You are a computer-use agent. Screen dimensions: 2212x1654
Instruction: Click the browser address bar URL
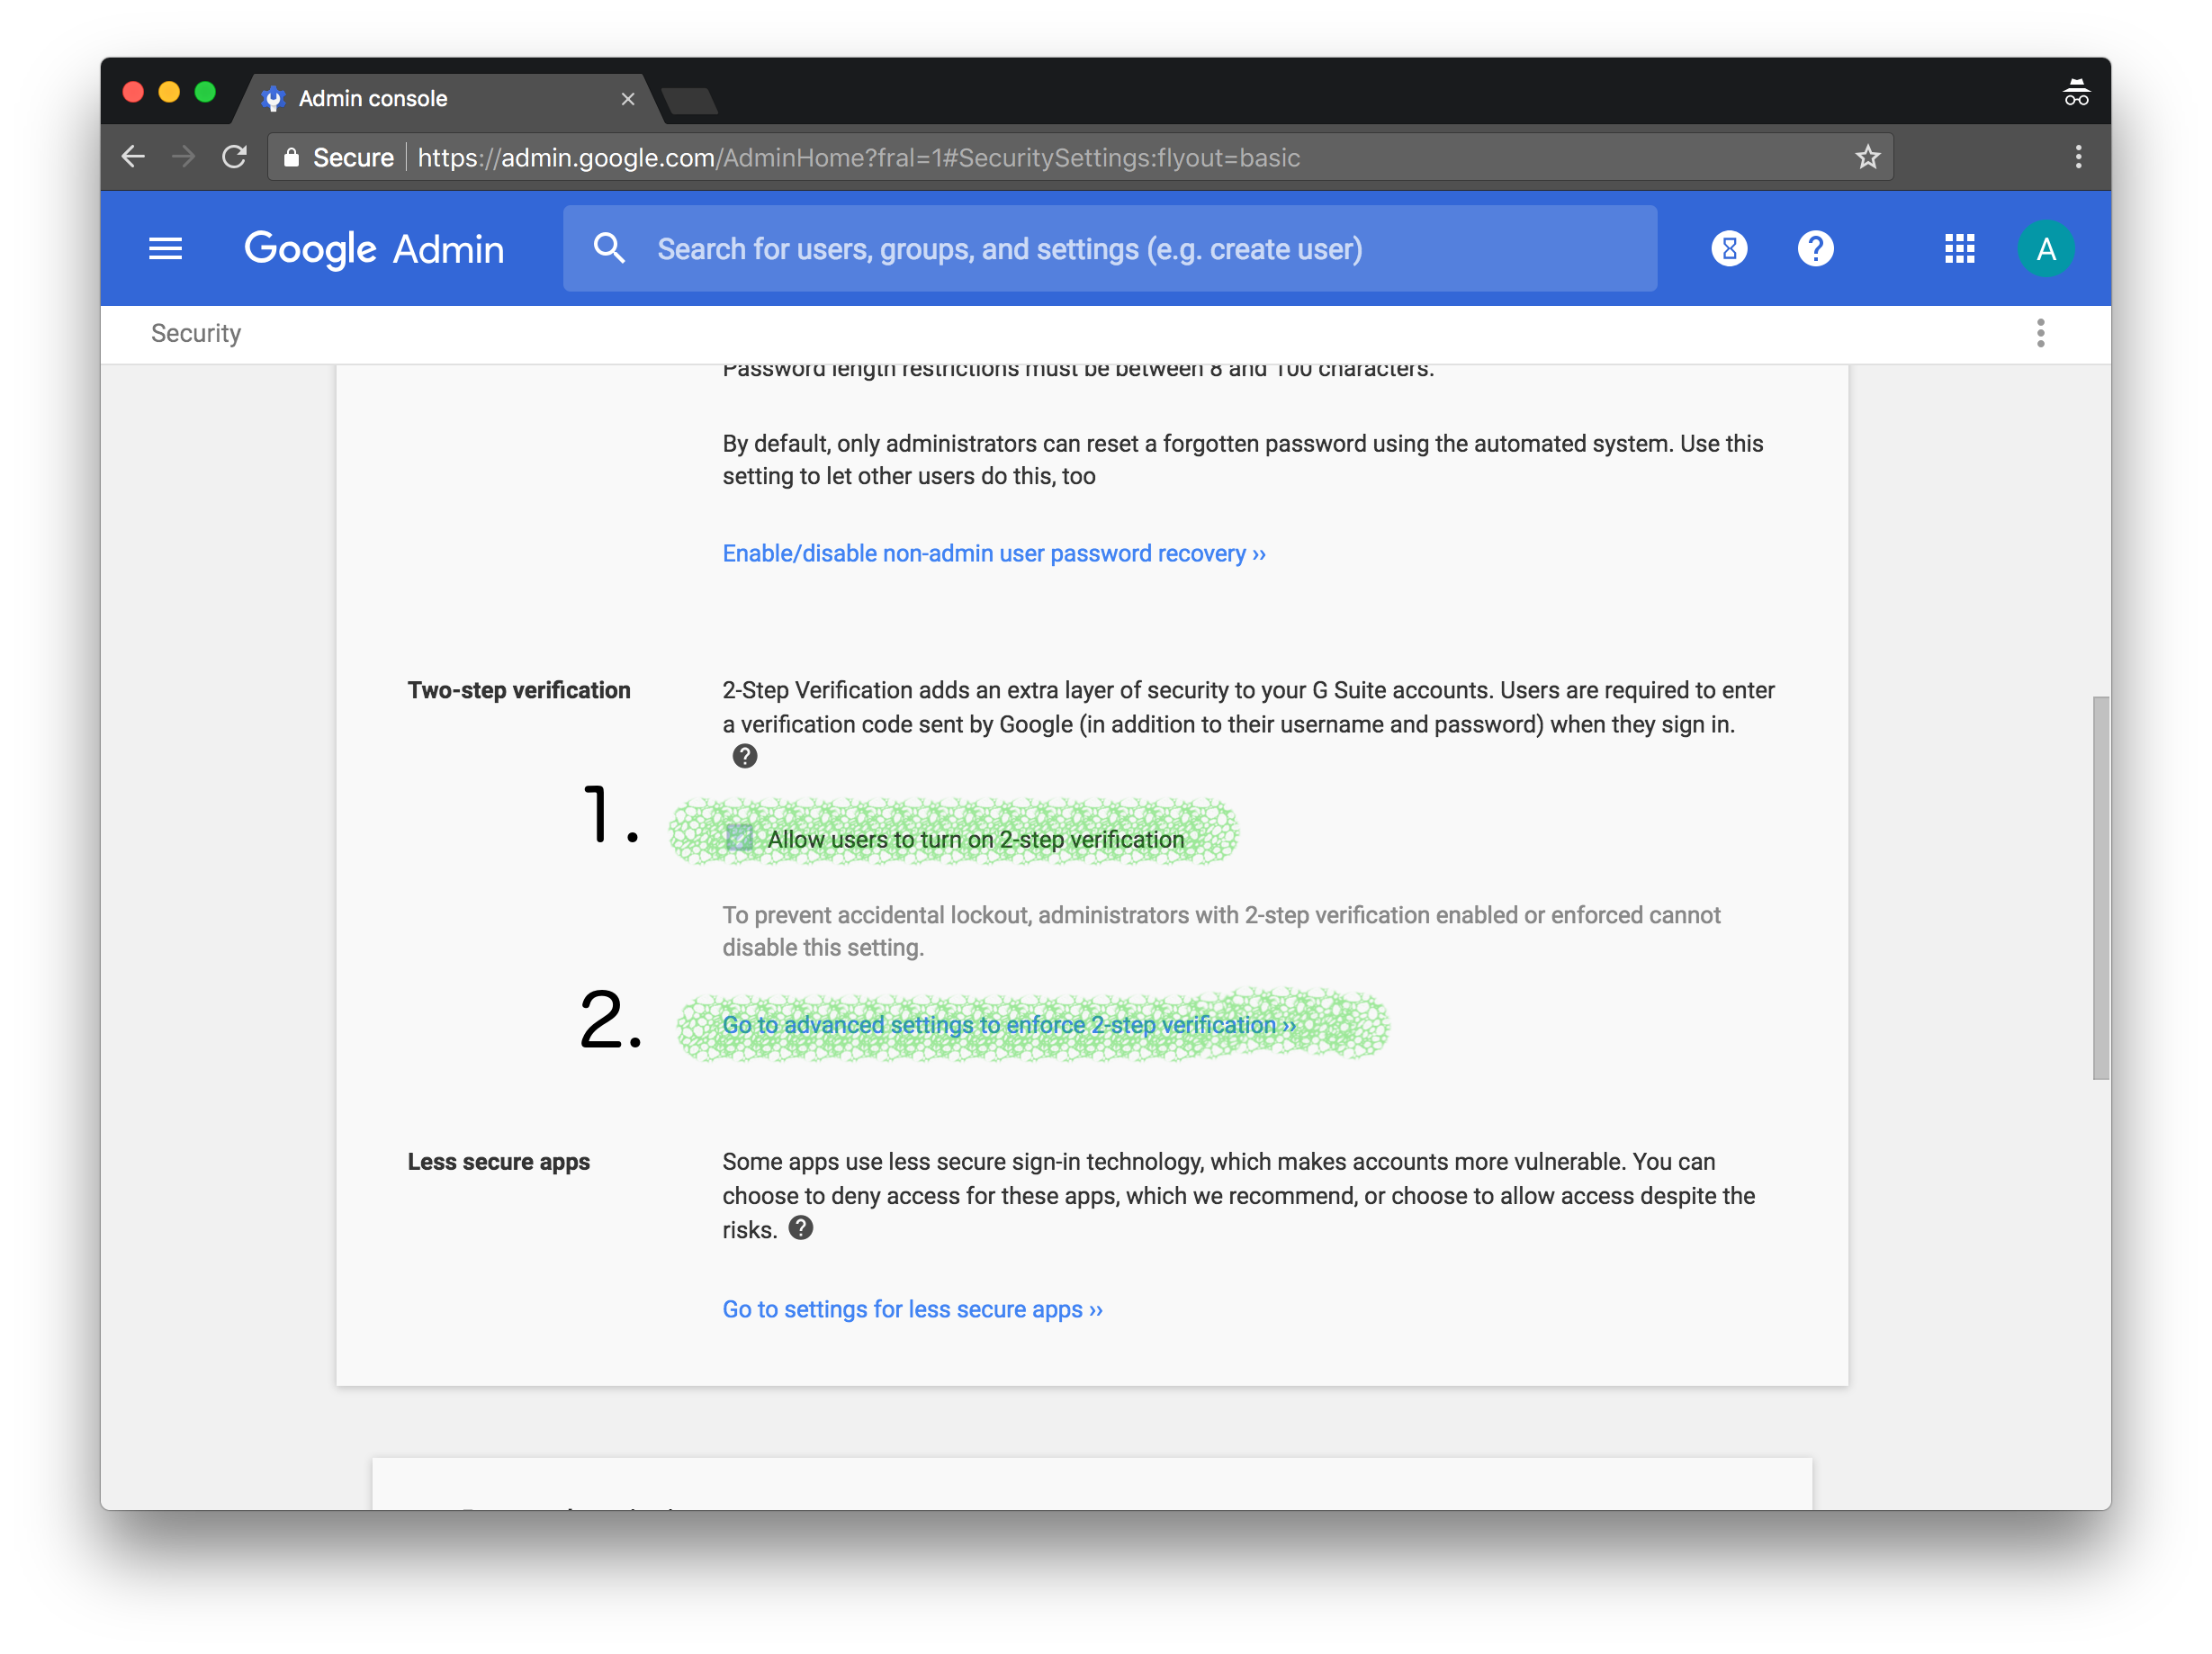coord(858,158)
